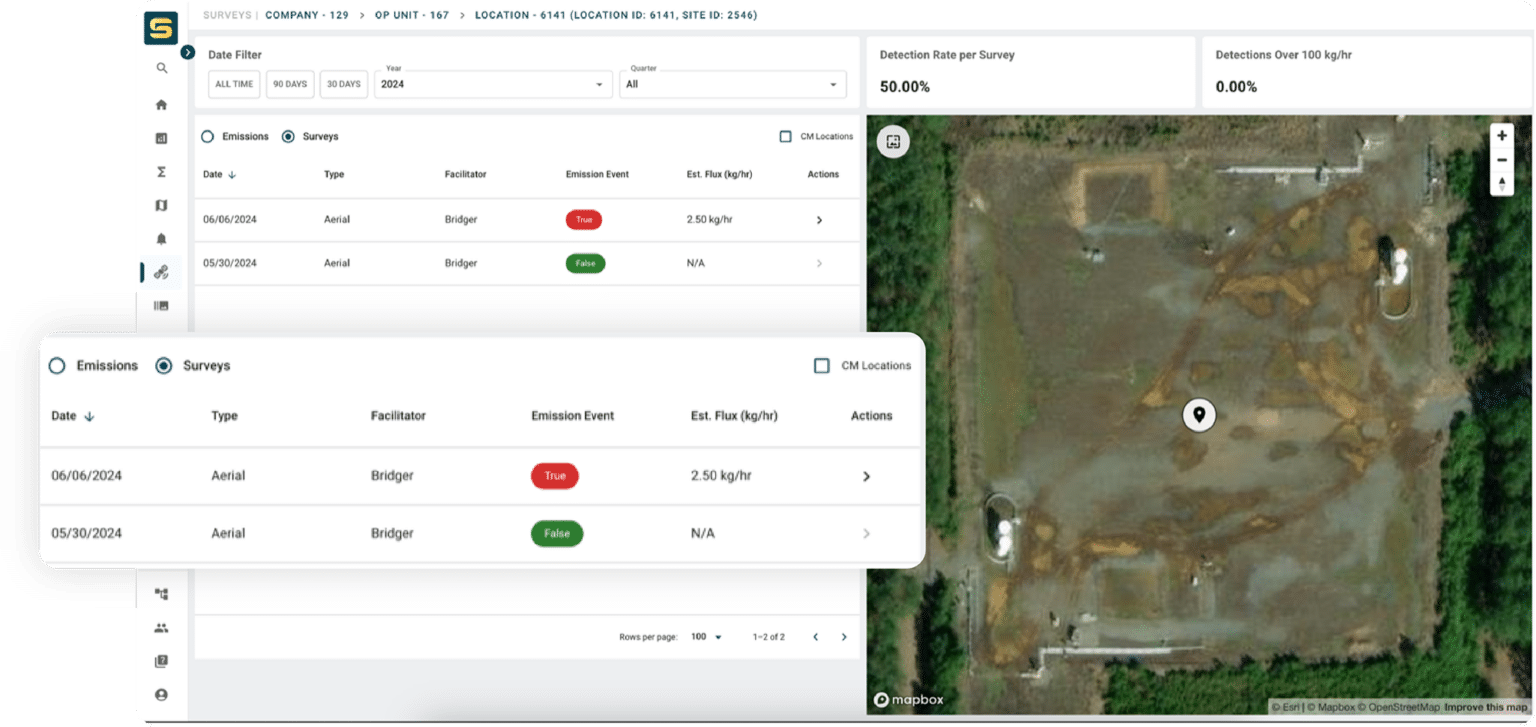1536x727 pixels.
Task: Enable CM Locations checkbox in enlarged callout
Action: 821,366
